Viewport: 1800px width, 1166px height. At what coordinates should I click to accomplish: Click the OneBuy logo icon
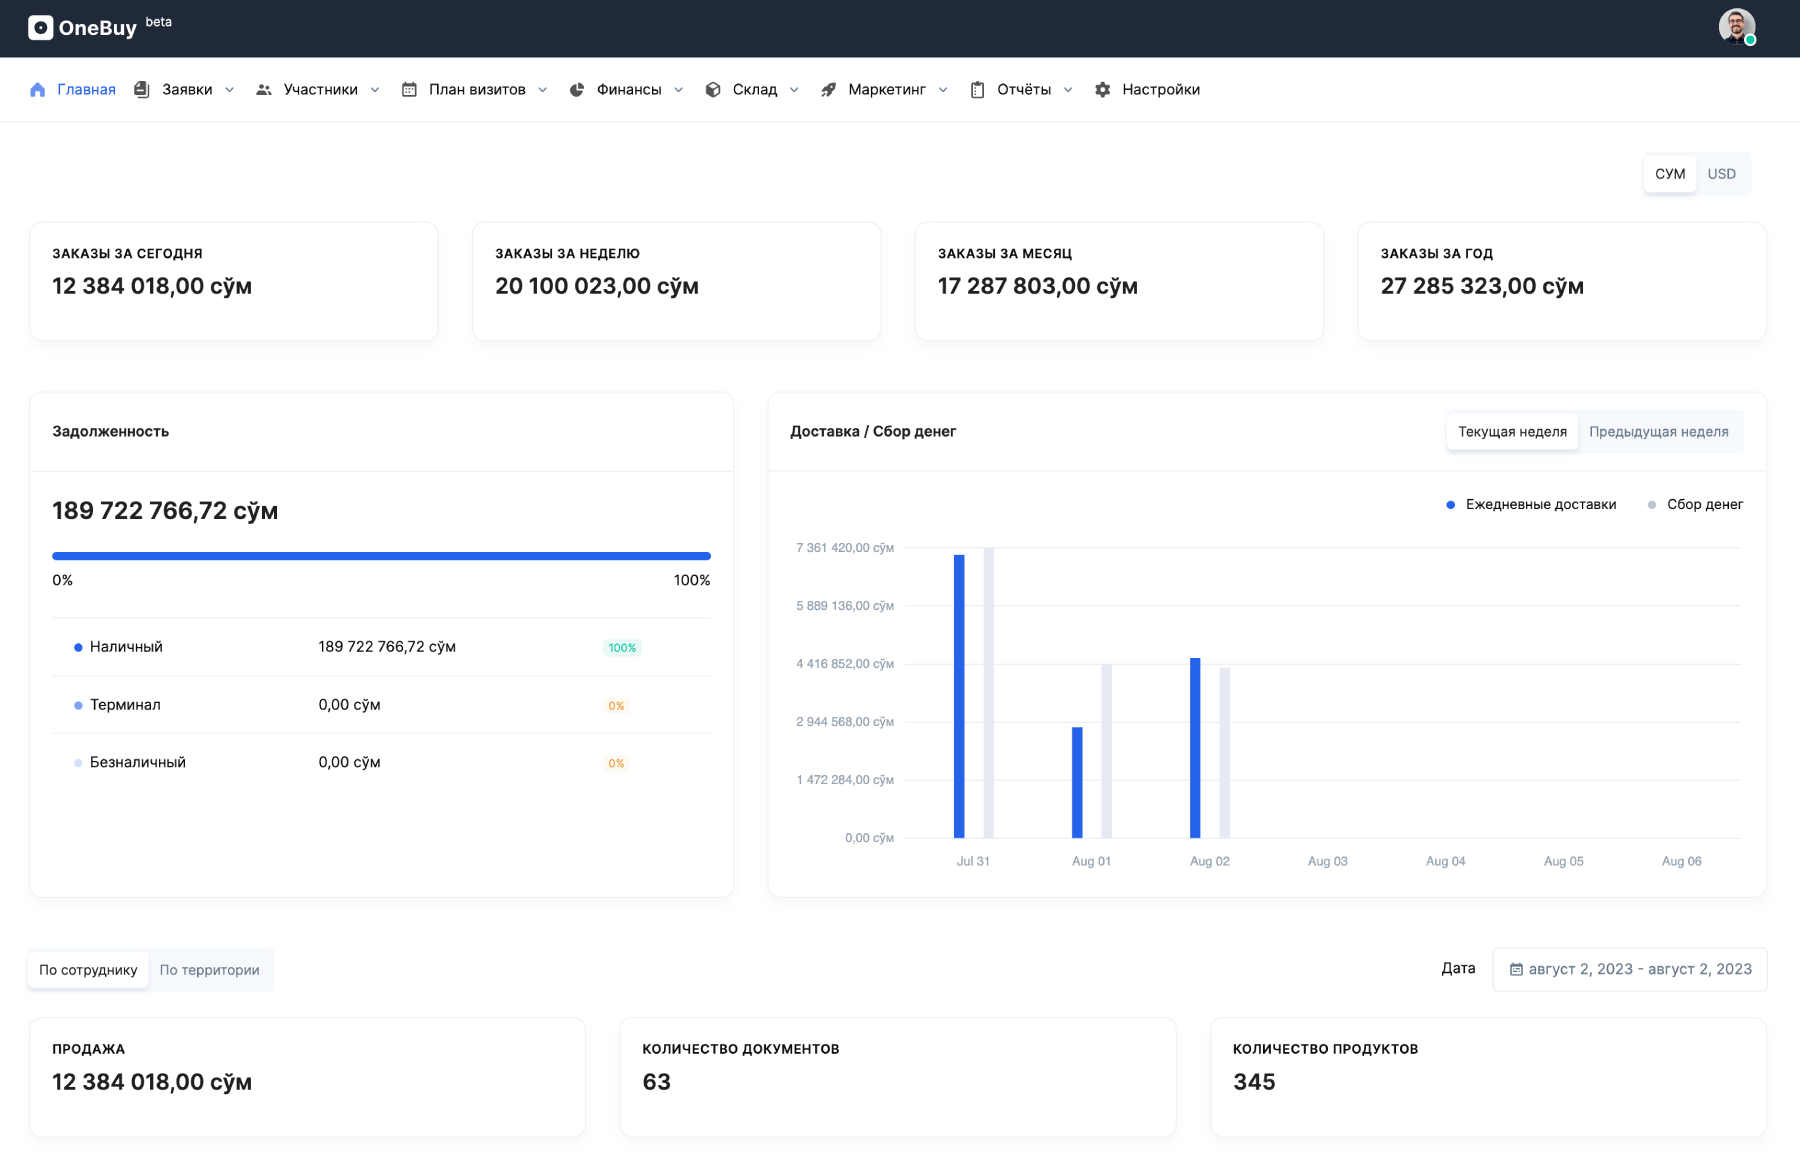click(x=40, y=28)
